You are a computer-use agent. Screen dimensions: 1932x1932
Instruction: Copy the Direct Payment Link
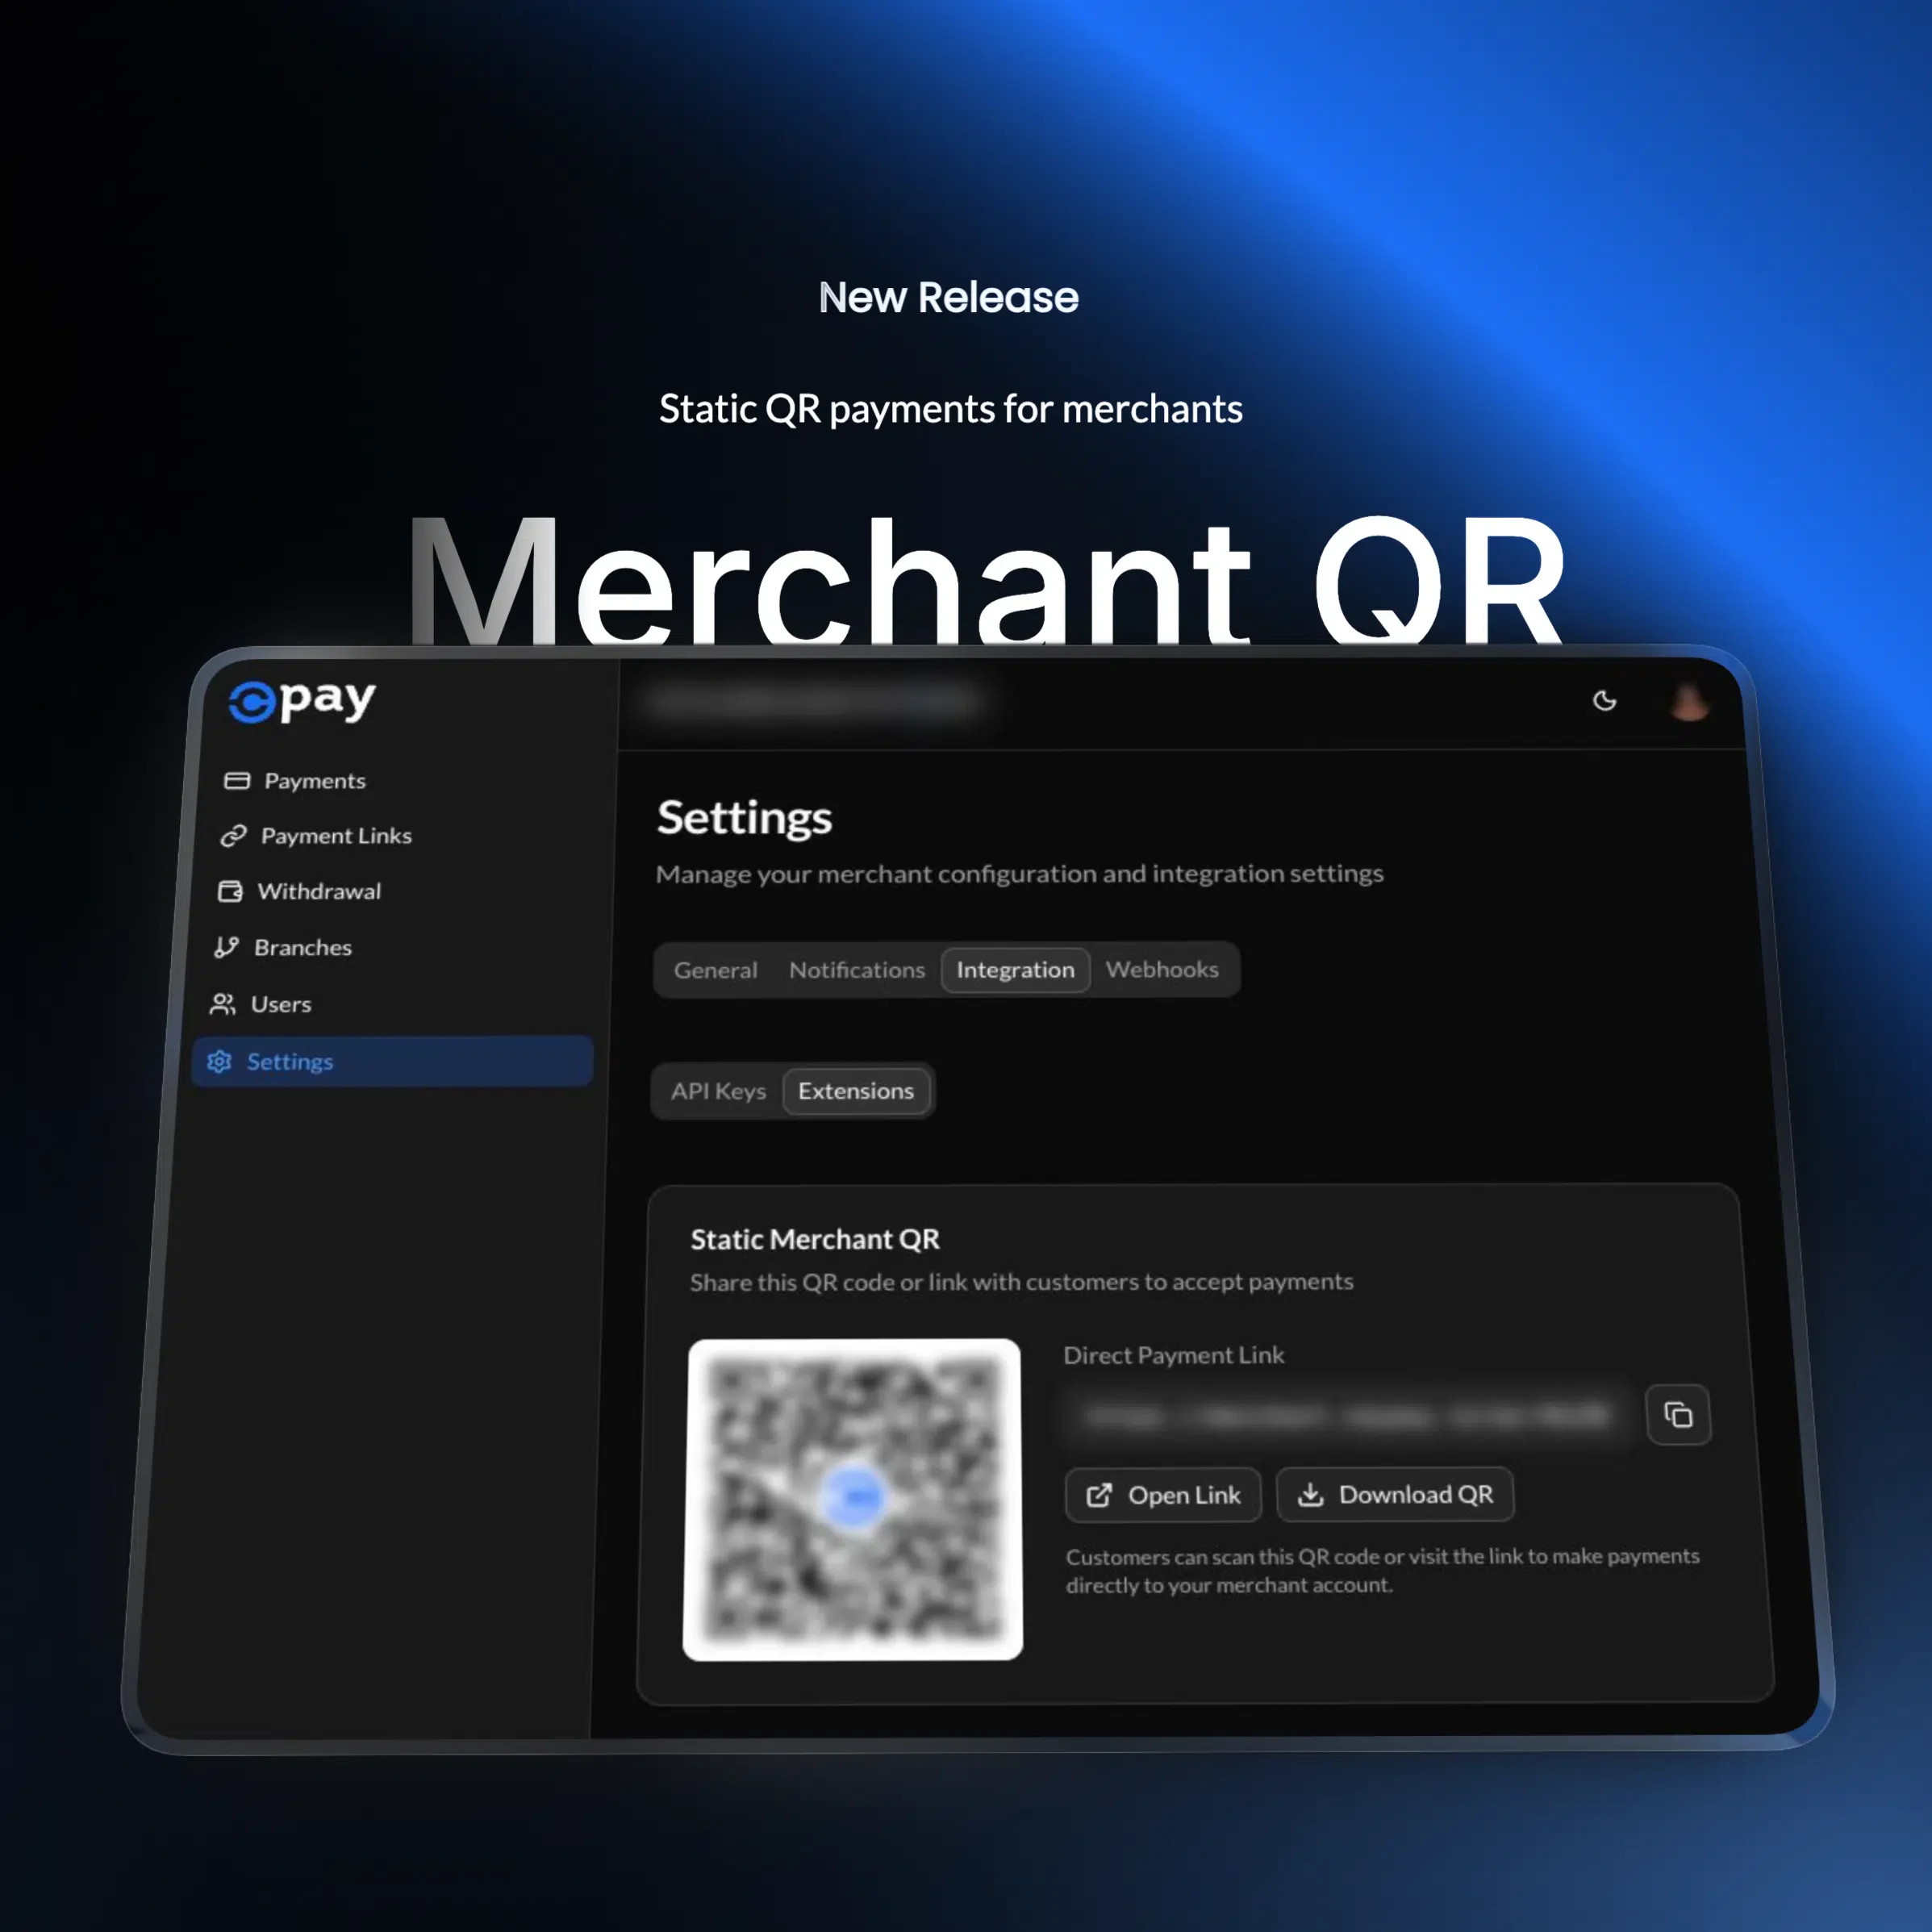click(x=1678, y=1414)
